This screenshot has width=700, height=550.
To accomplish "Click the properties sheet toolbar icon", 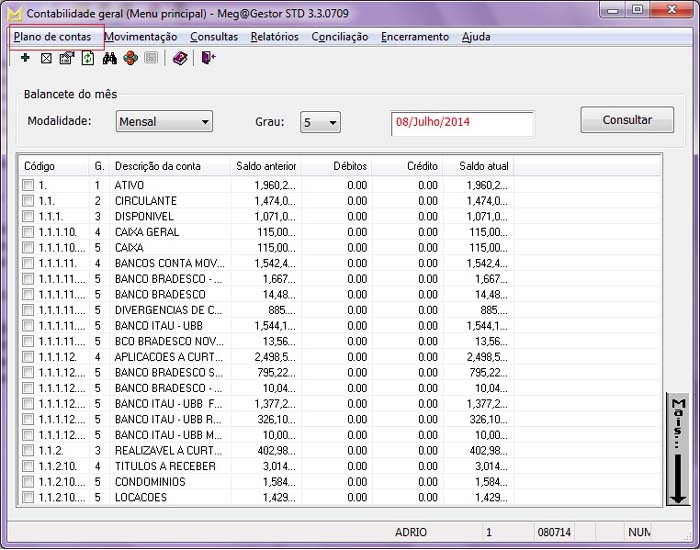I will 67,59.
